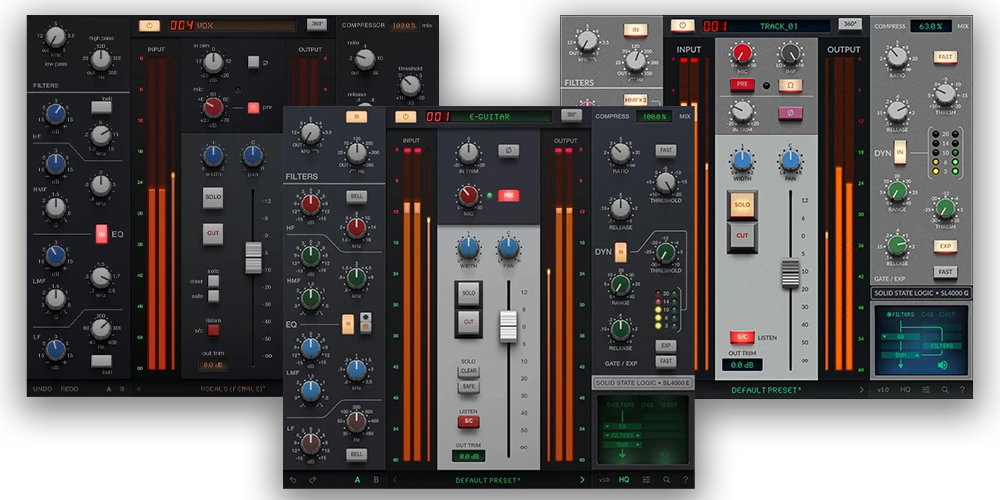Click lit SOLO button in TRACK_01 plugin

742,205
